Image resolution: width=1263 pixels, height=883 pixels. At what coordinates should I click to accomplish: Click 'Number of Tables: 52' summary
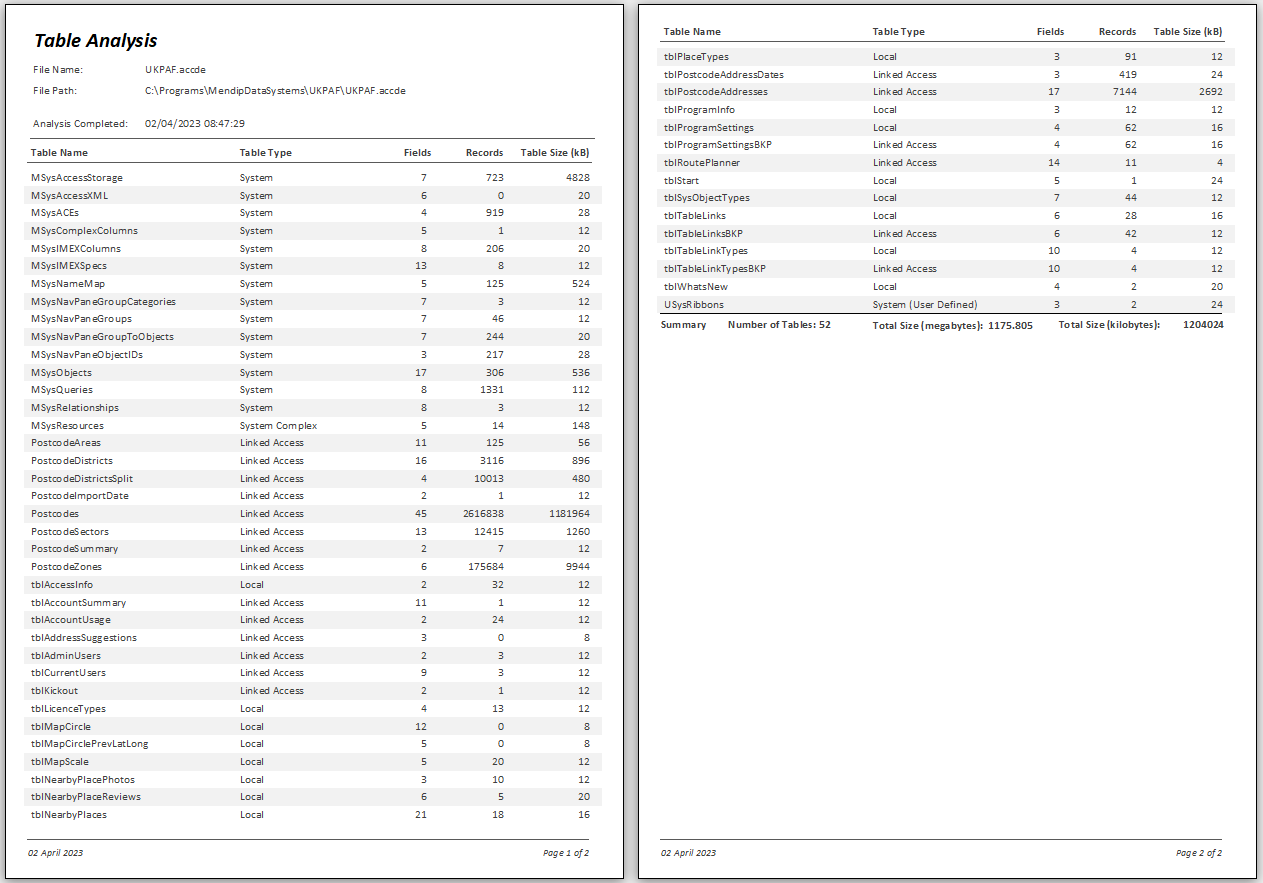[x=779, y=325]
